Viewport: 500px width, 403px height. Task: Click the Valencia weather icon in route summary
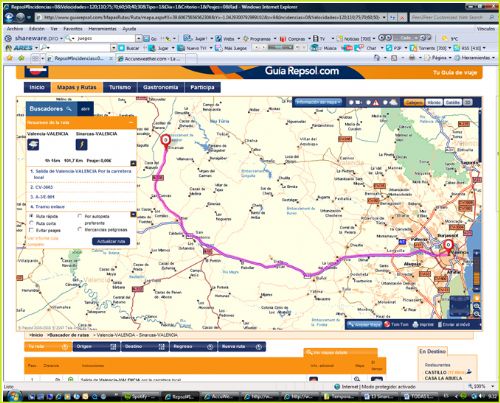(x=33, y=145)
